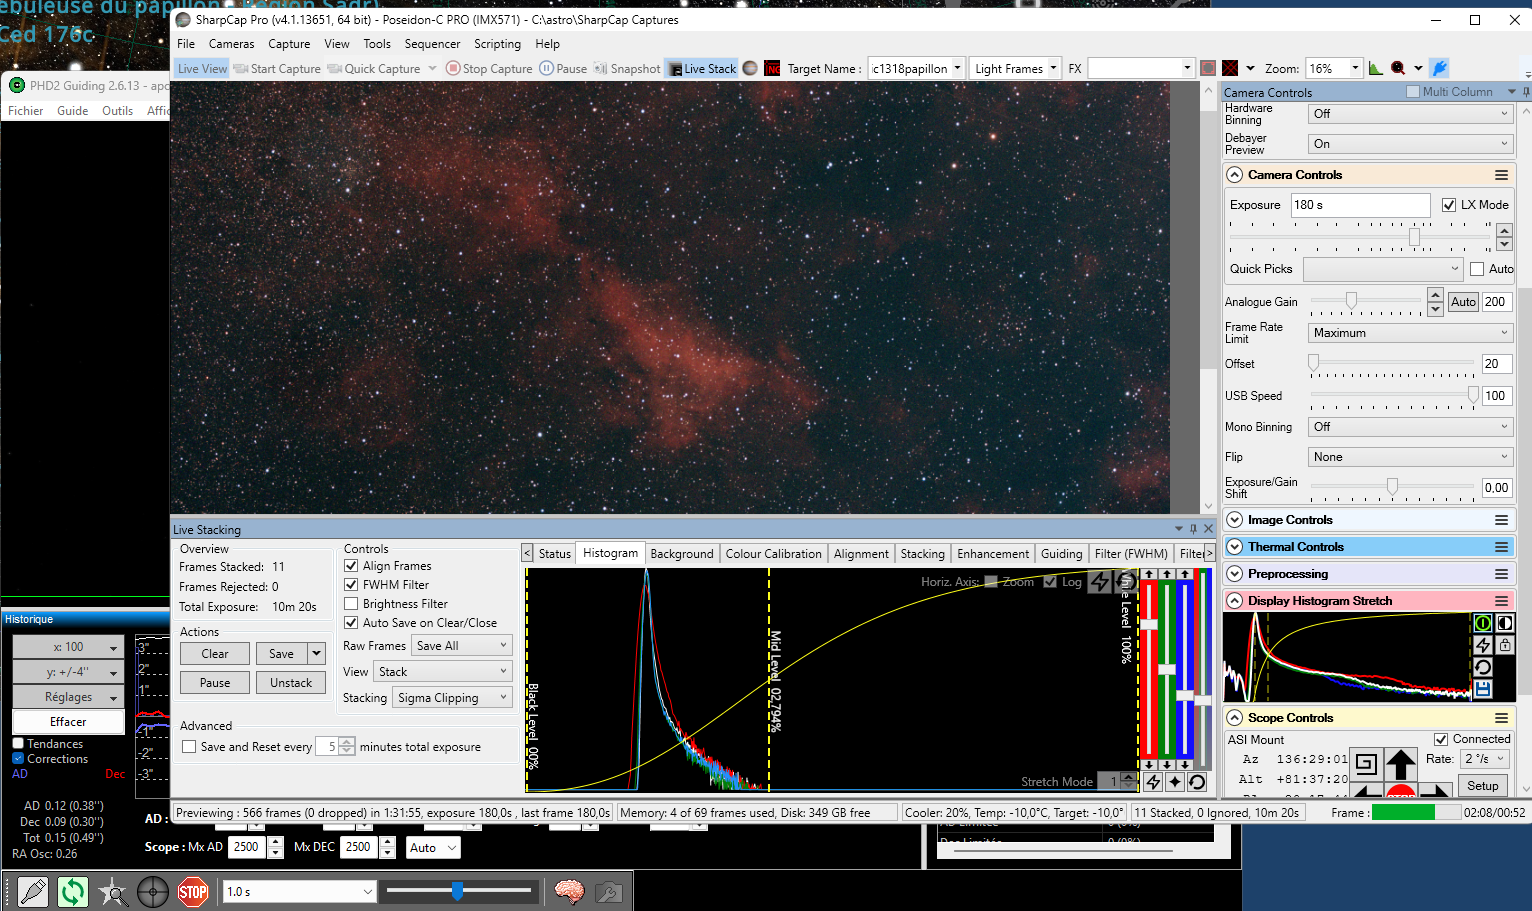This screenshot has height=911, width=1532.
Task: Open the FX dropdown
Action: click(1187, 68)
